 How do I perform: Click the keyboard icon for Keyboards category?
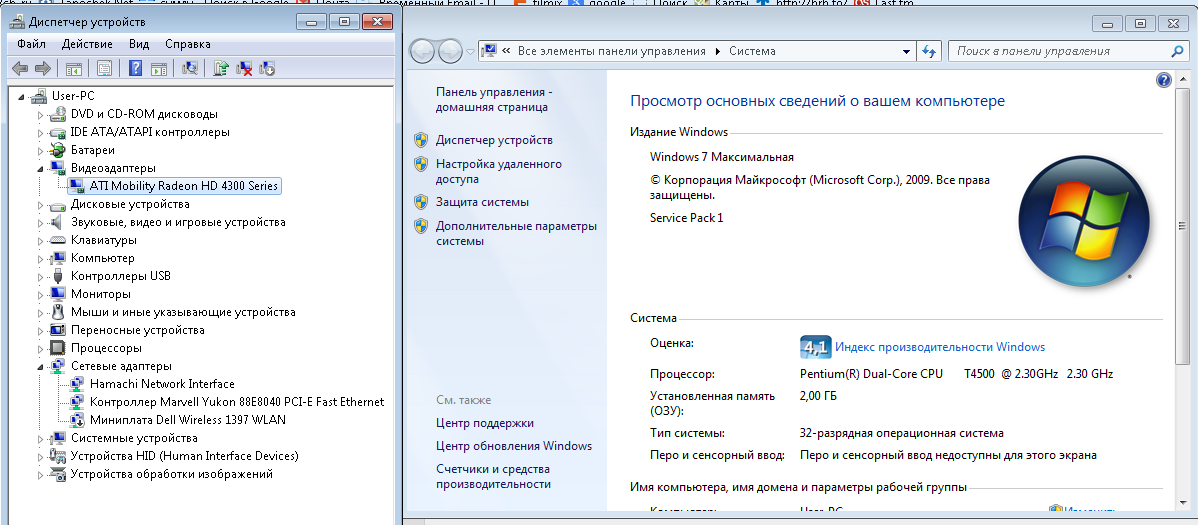point(57,240)
